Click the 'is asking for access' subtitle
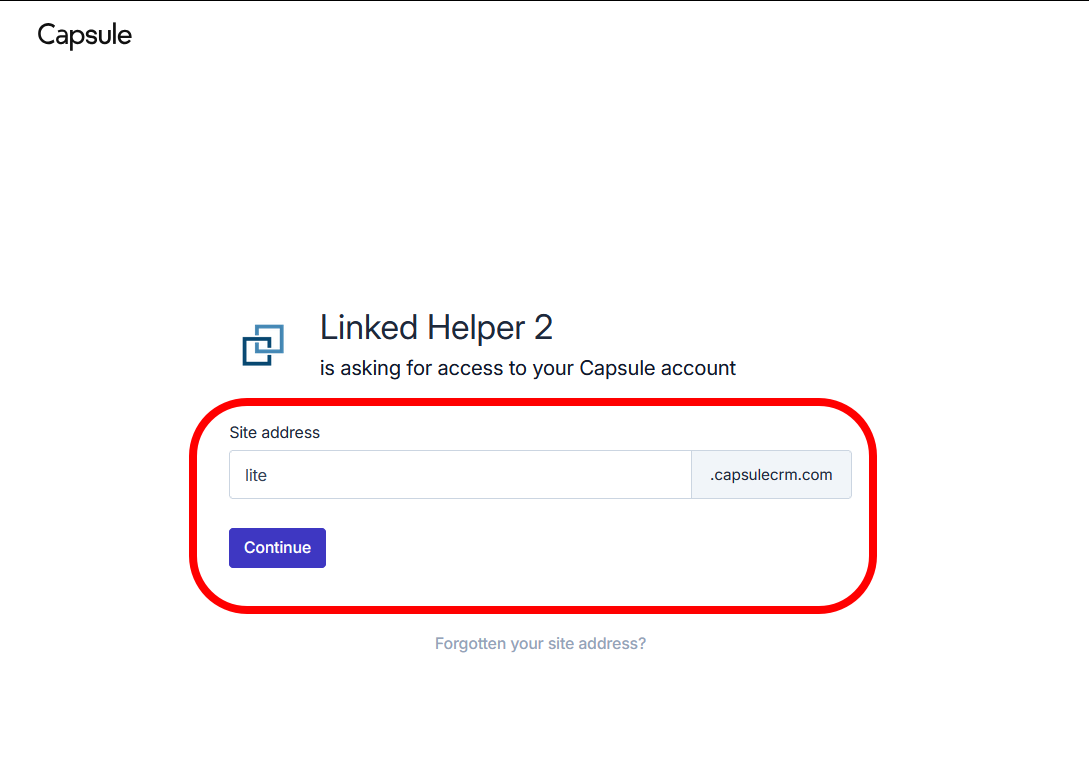This screenshot has height=772, width=1089. click(527, 368)
